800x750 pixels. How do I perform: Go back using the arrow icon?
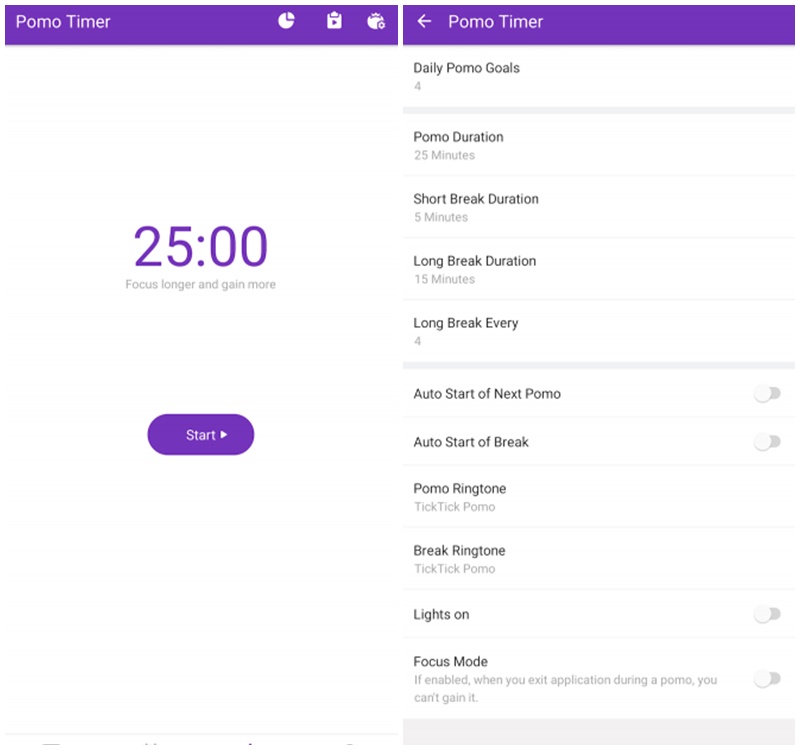point(424,21)
